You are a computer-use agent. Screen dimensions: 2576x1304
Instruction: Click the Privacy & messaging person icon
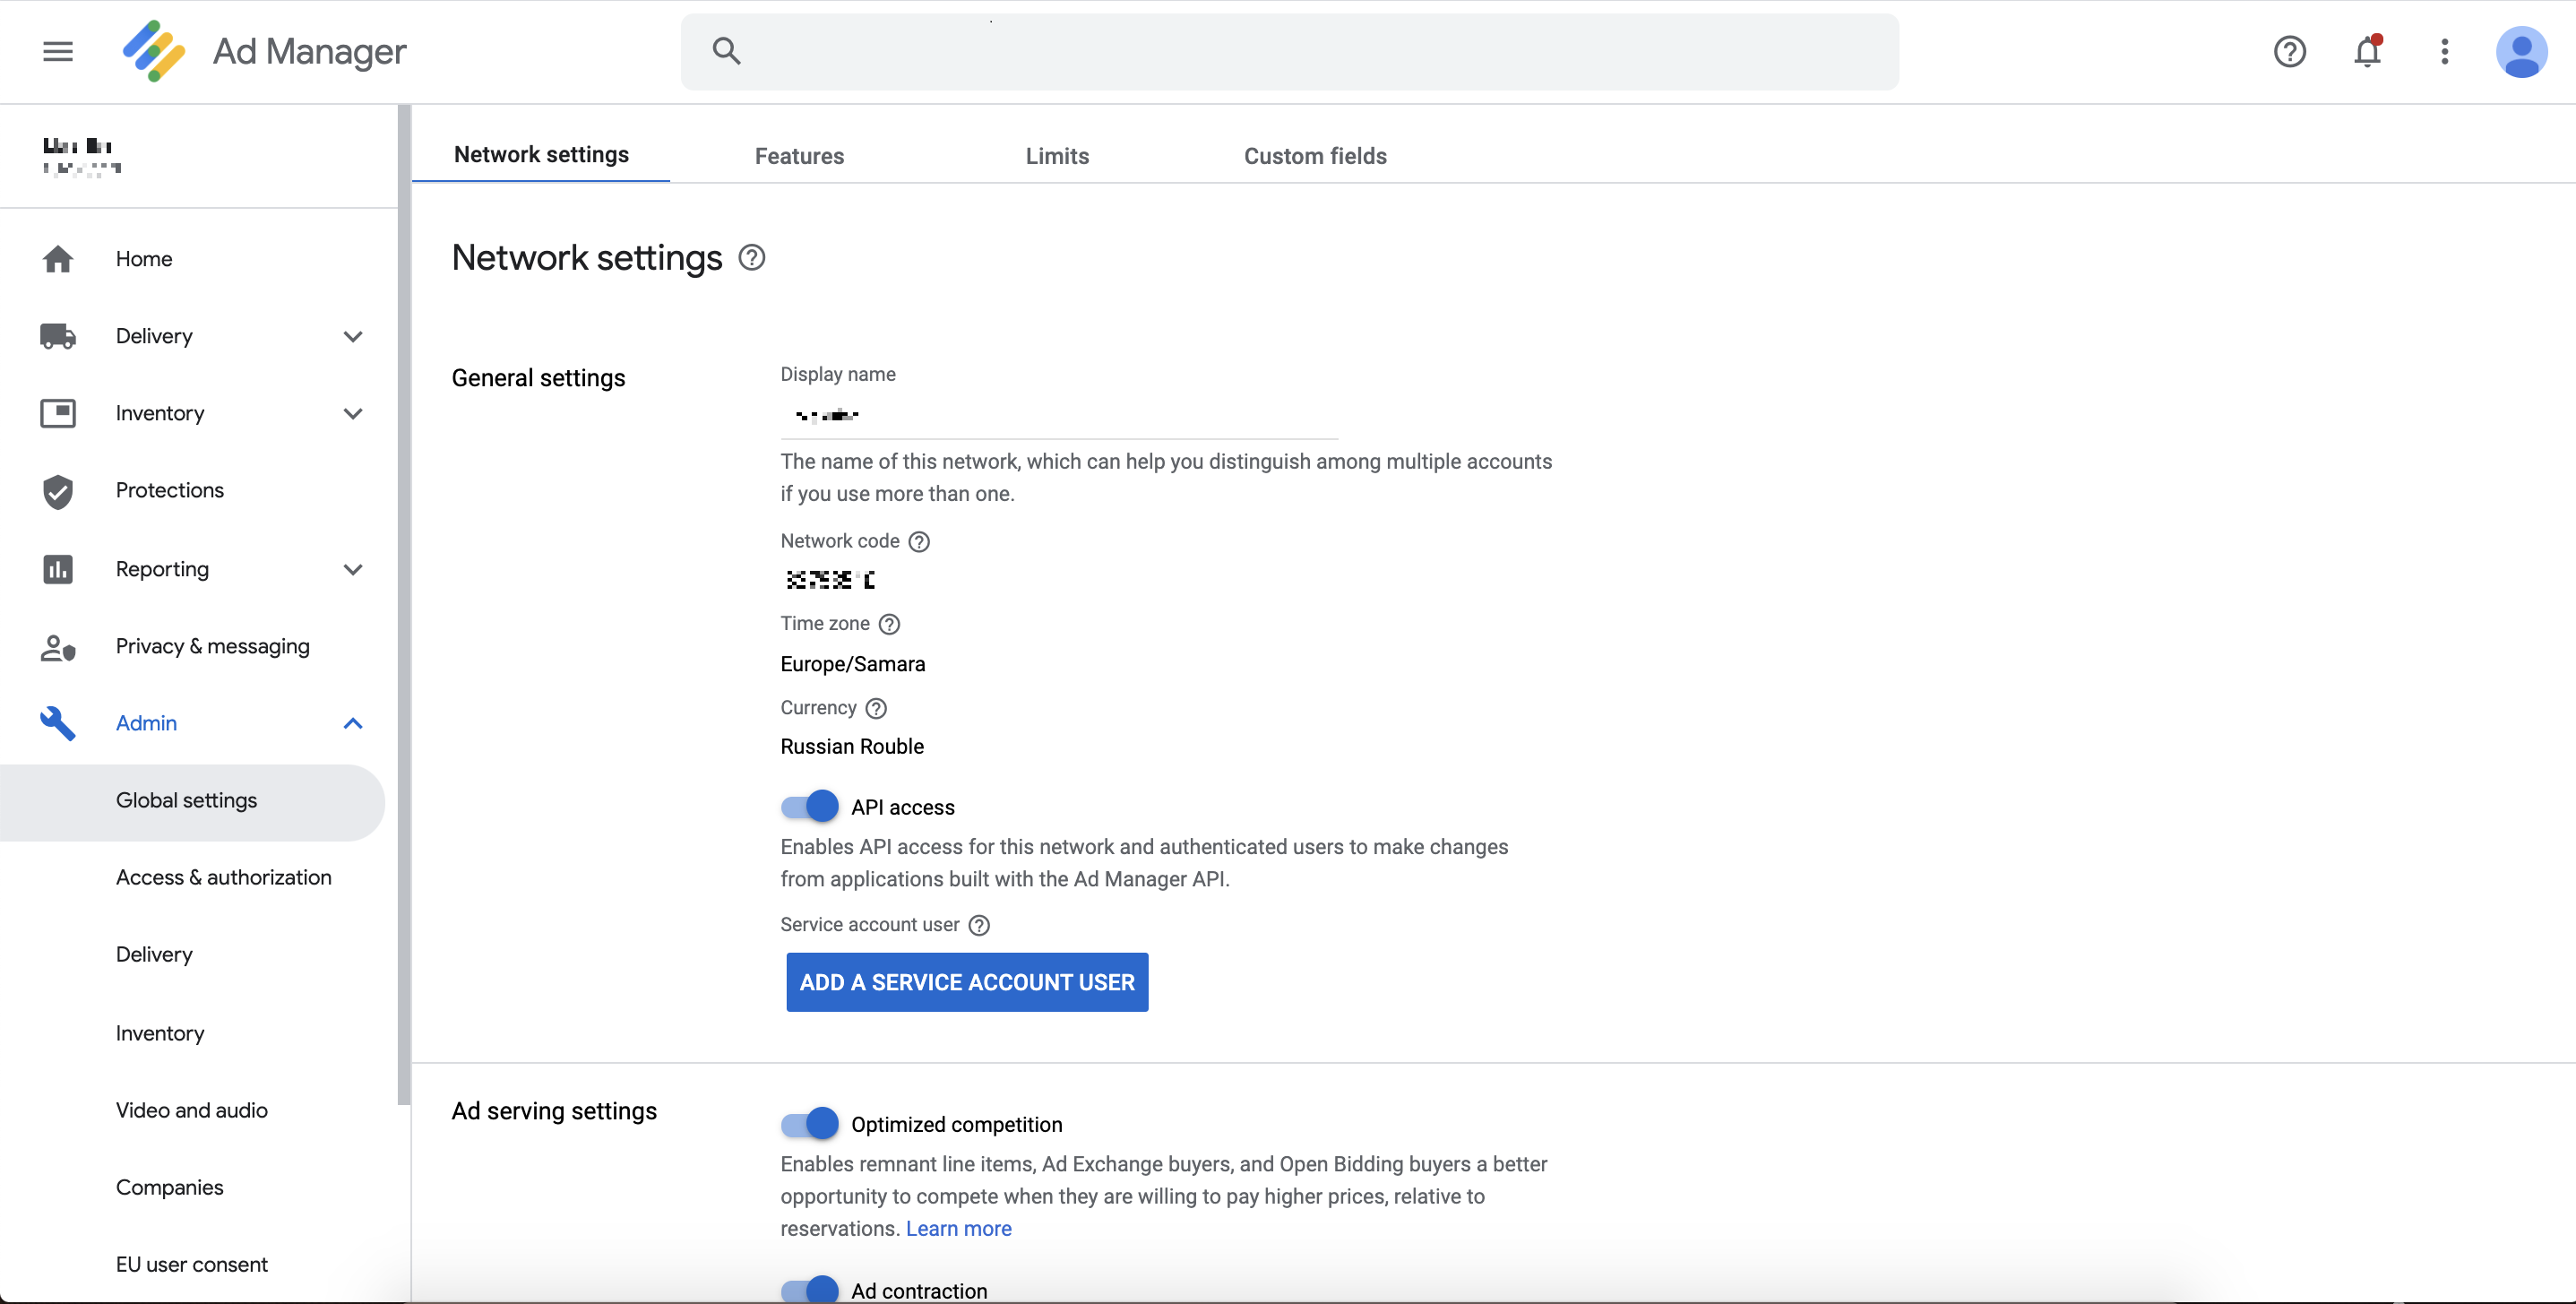coord(58,647)
